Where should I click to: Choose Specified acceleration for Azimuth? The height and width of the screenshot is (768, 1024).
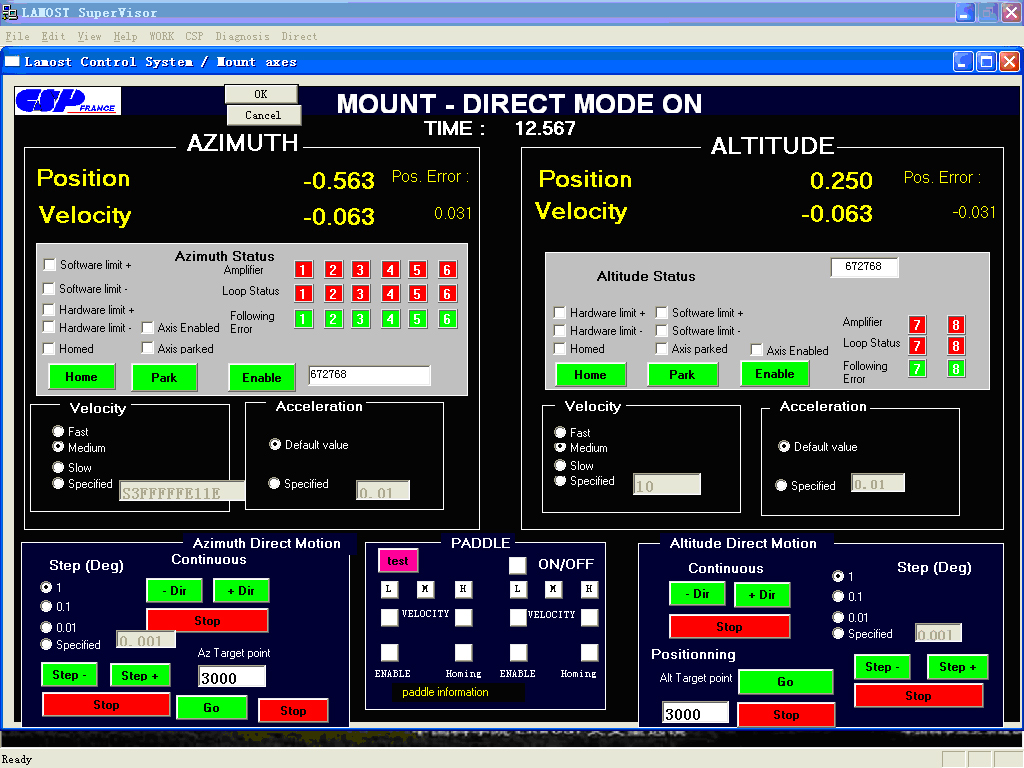(274, 483)
